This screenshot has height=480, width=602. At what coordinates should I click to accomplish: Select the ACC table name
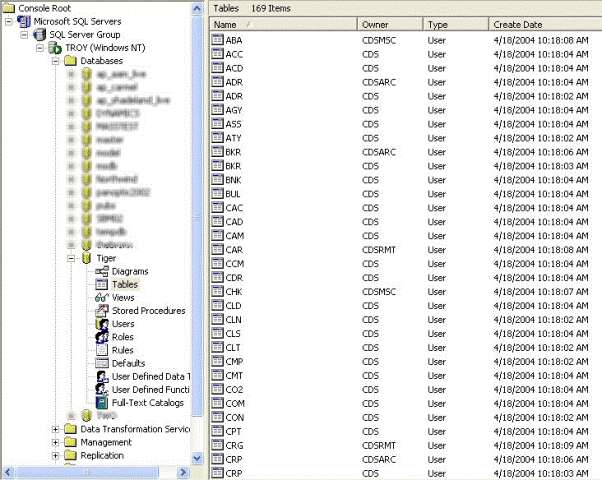tap(234, 54)
